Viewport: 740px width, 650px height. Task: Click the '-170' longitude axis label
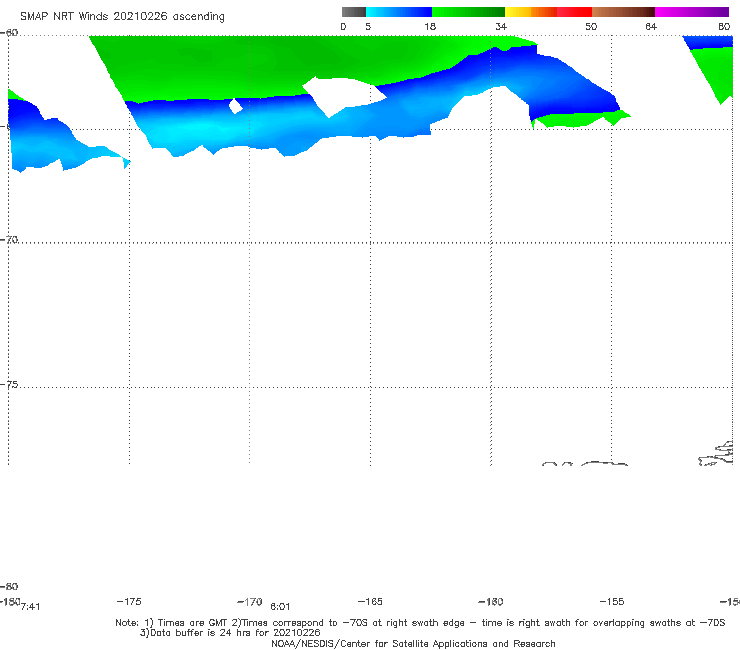click(250, 602)
